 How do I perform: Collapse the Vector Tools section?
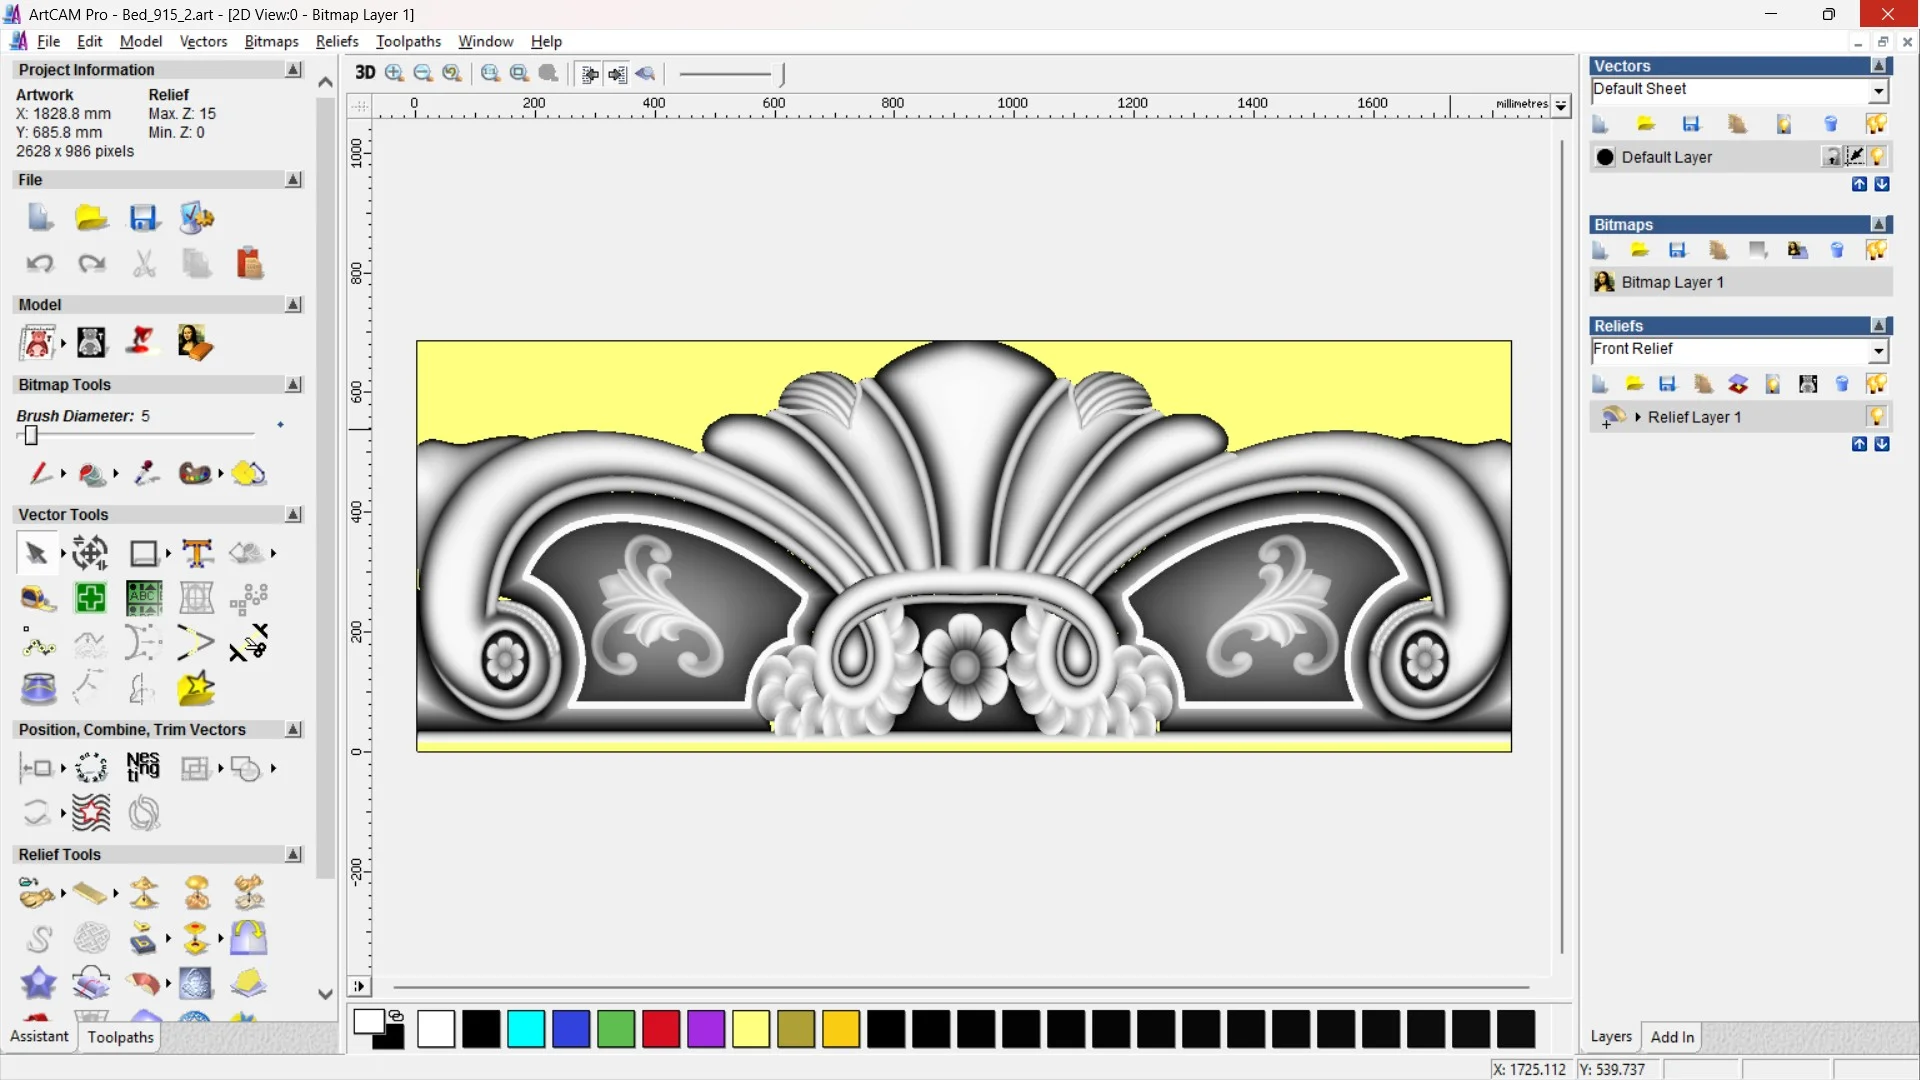pos(293,514)
